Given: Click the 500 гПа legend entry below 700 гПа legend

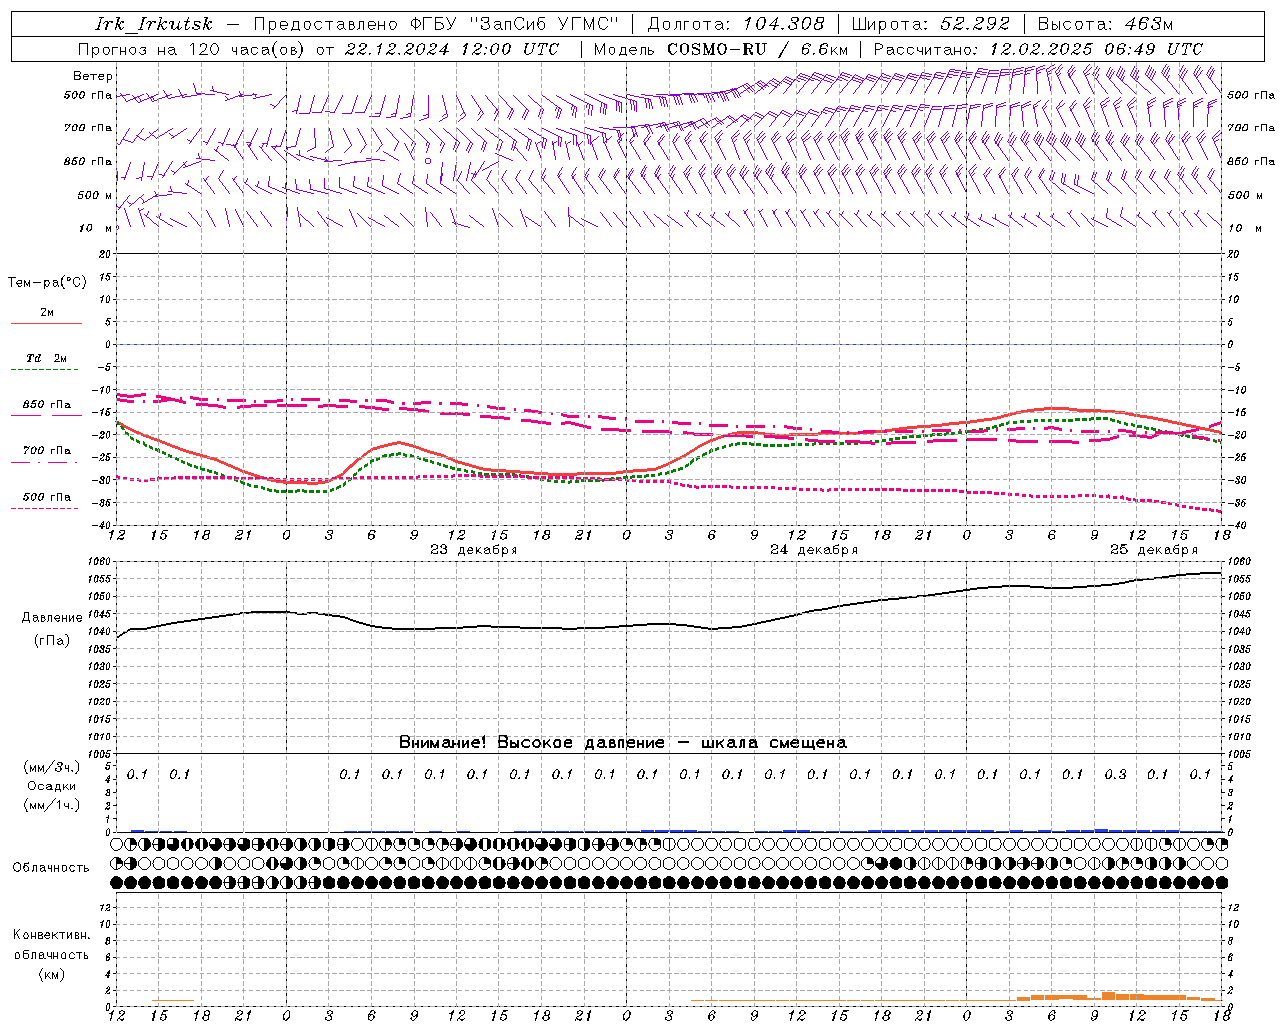Looking at the screenshot, I should point(46,497).
